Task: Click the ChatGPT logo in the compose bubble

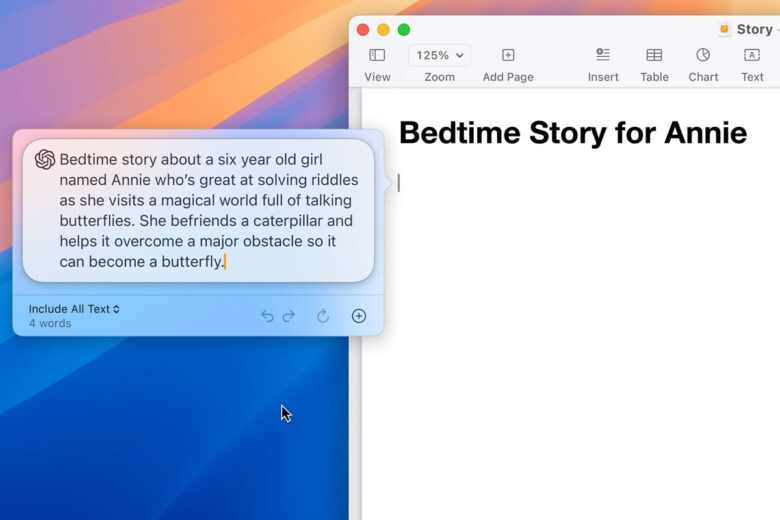Action: click(x=45, y=160)
